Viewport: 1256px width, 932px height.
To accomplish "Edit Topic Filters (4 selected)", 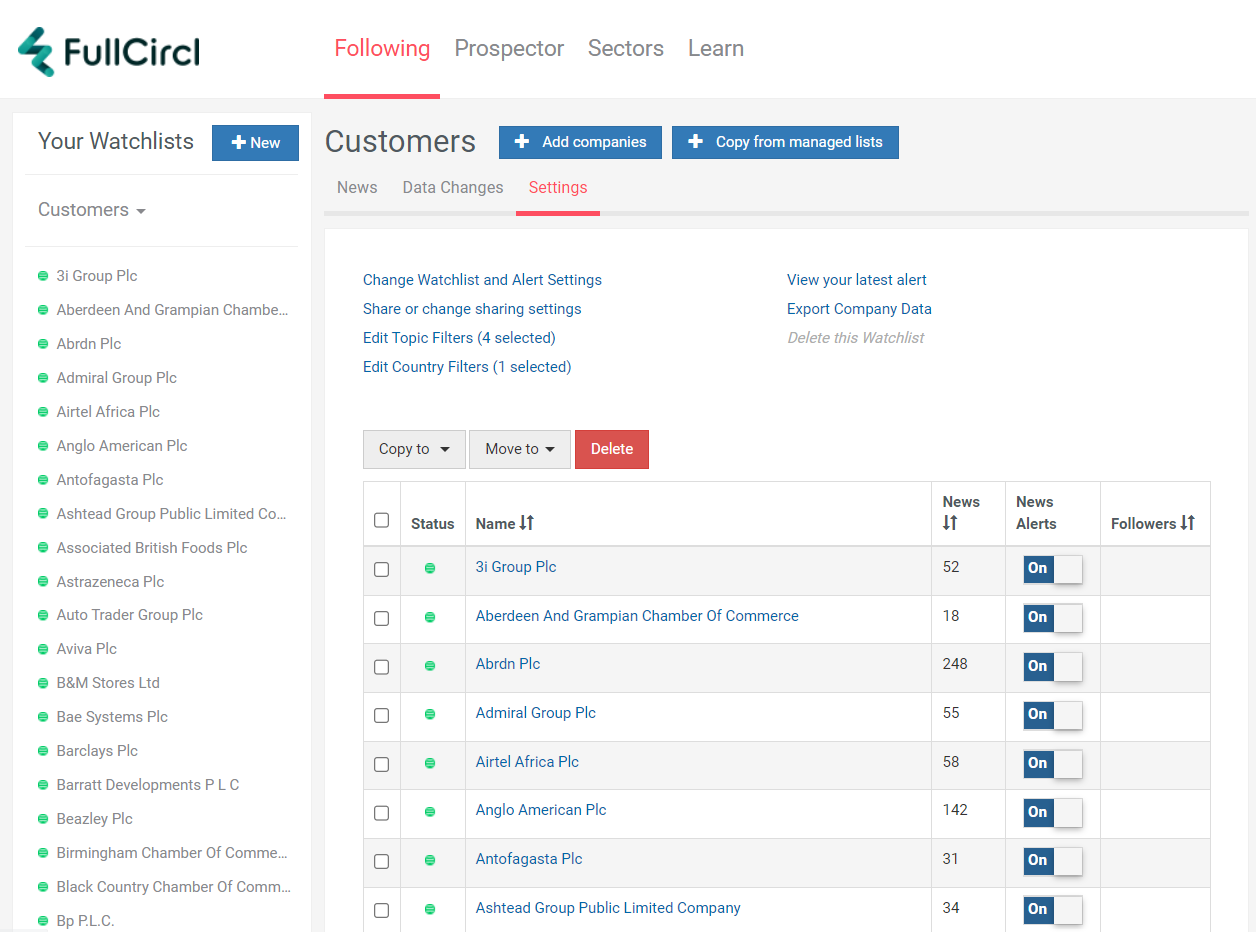I will click(x=459, y=338).
